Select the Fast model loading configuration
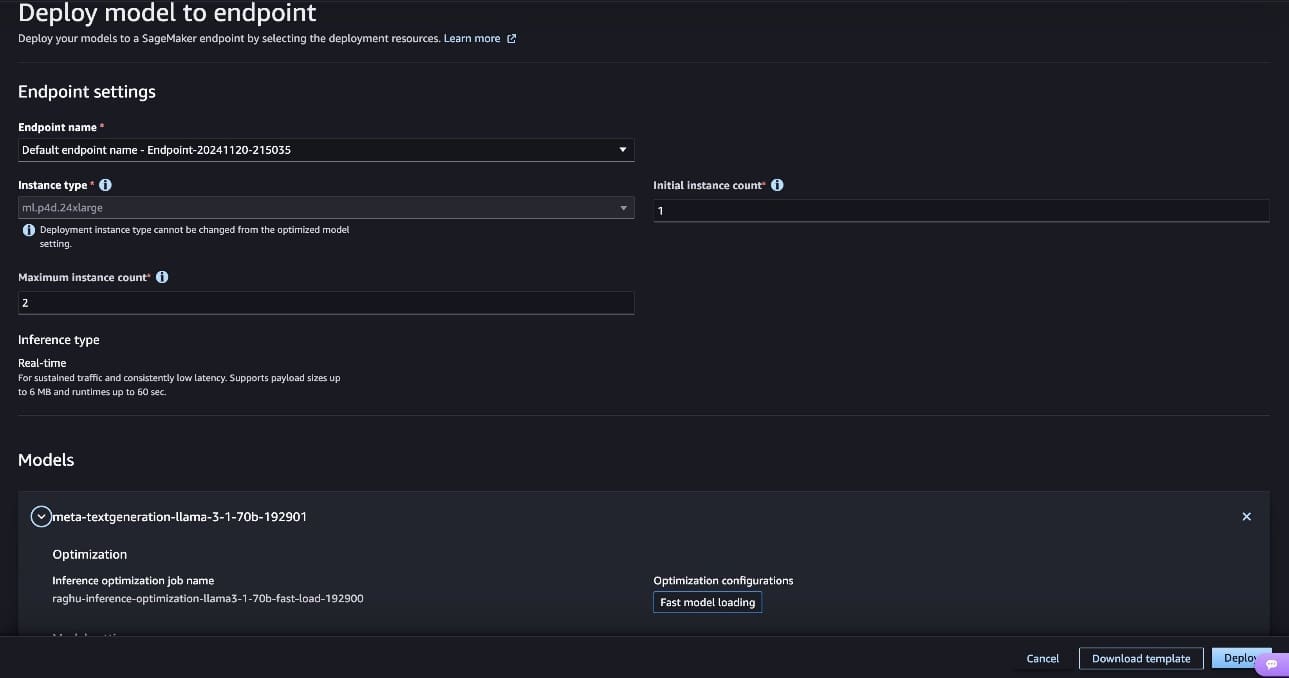Image resolution: width=1289 pixels, height=678 pixels. point(707,602)
